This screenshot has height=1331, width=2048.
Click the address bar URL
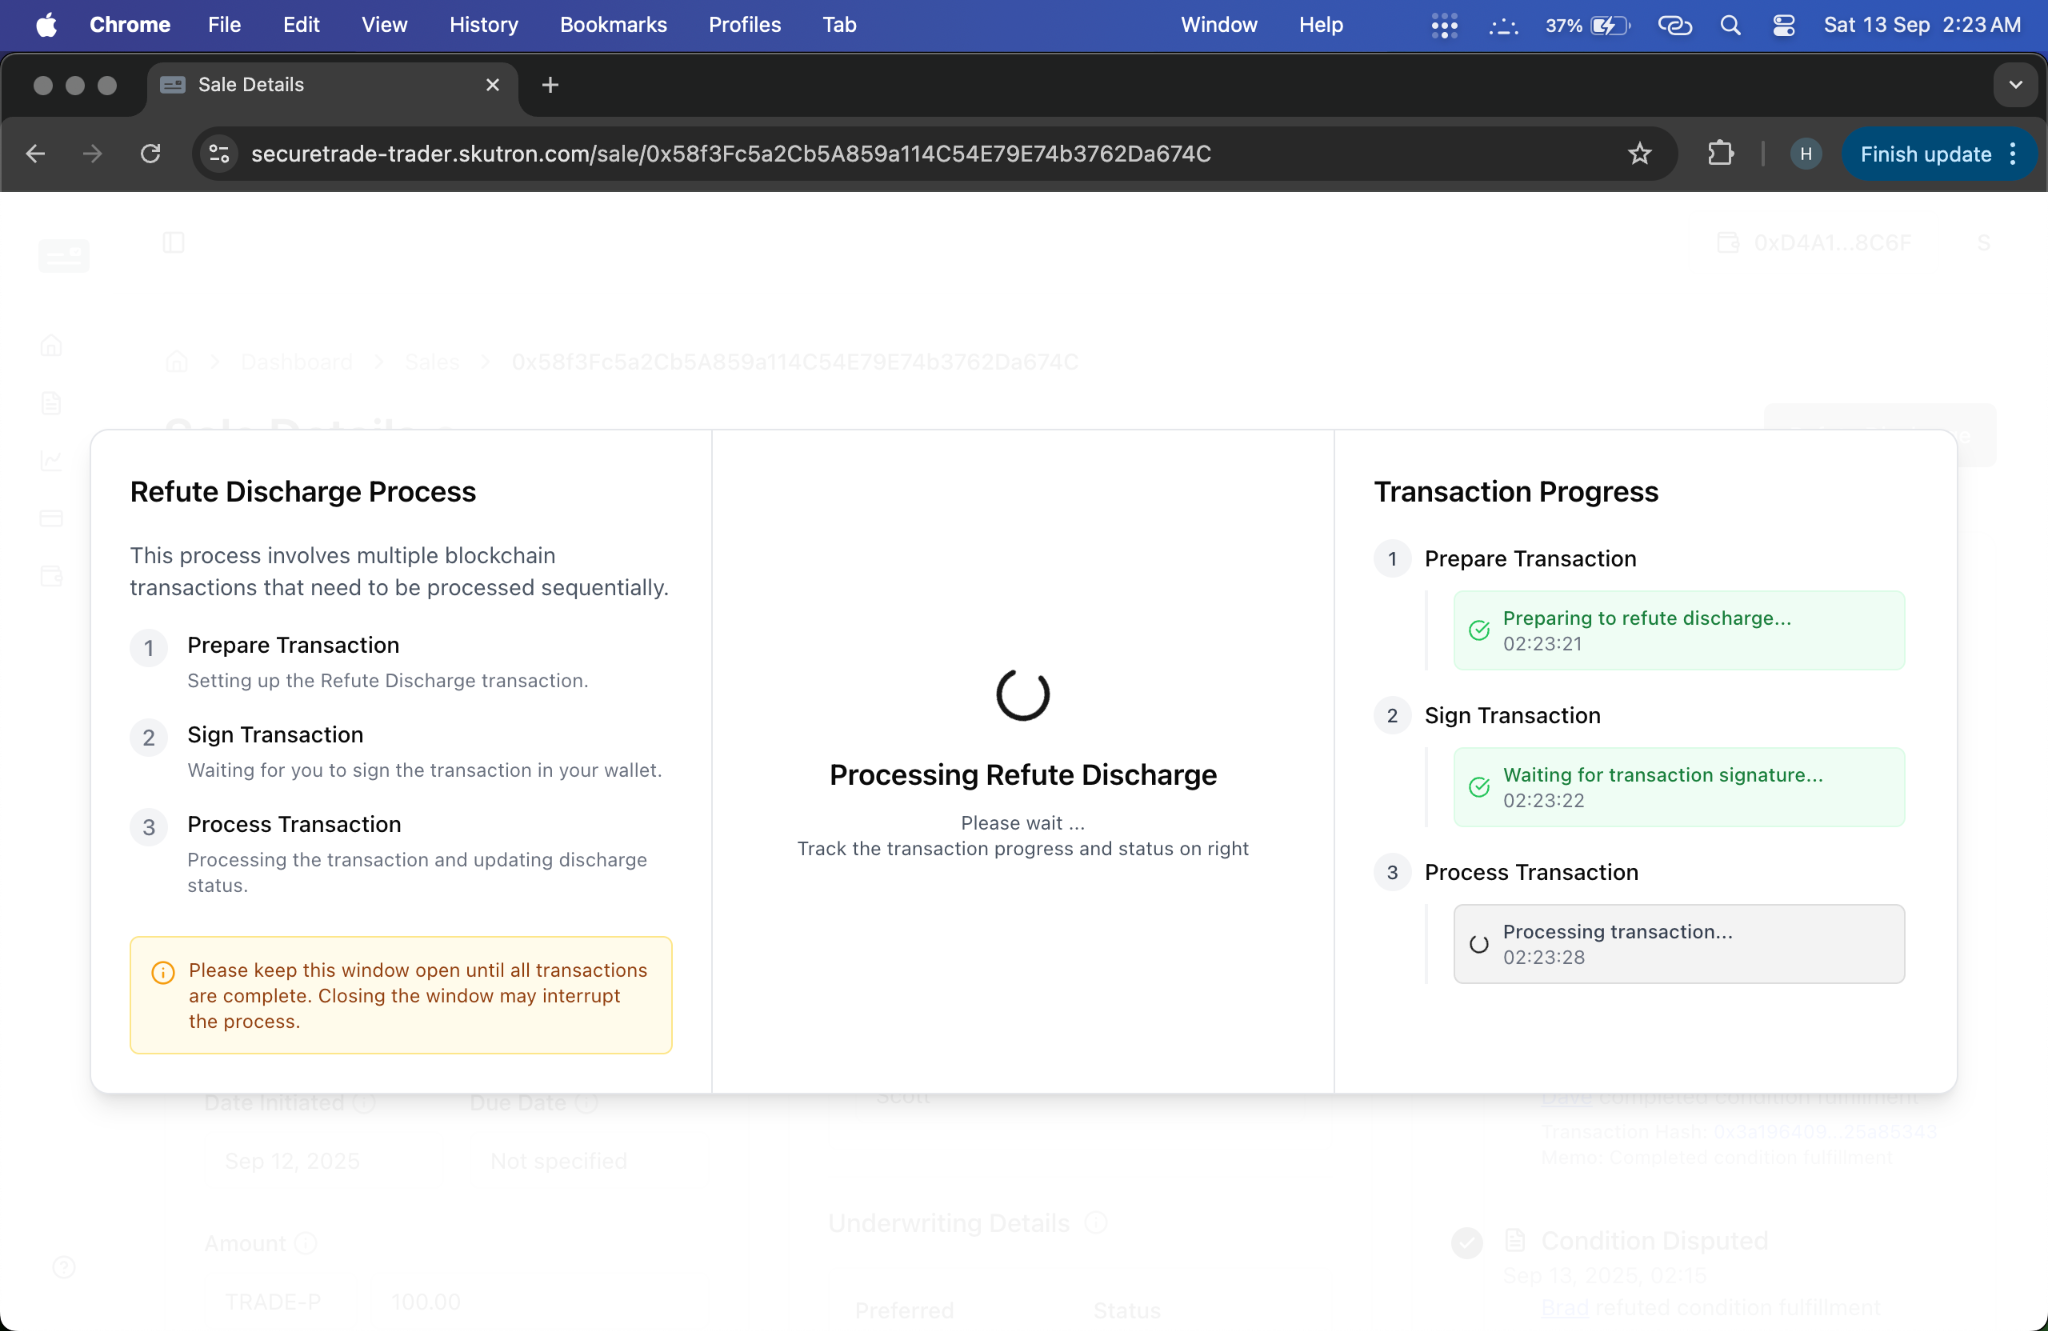(x=731, y=154)
